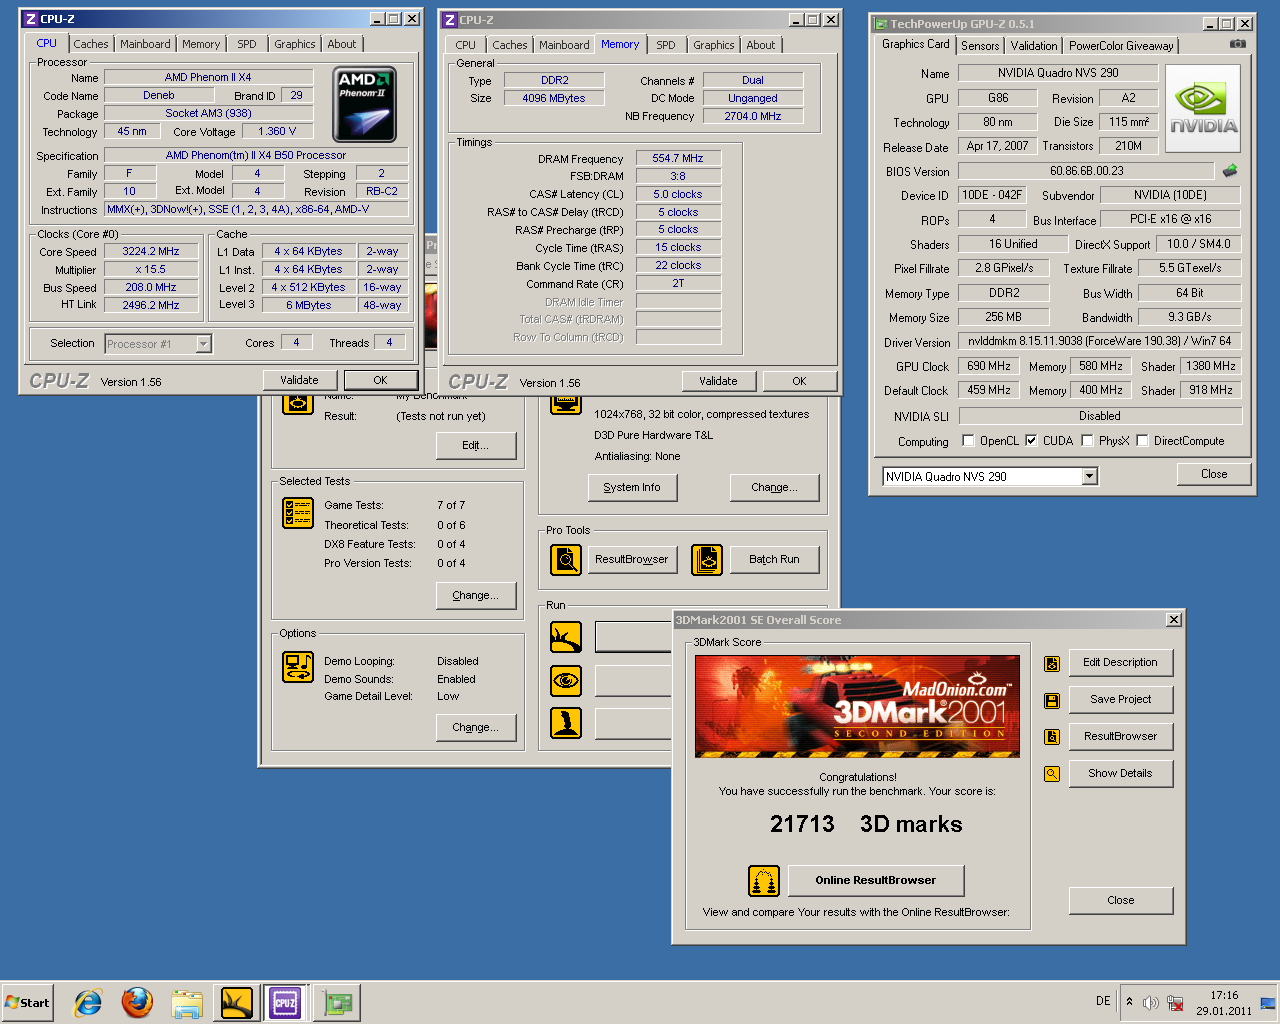Open Internet Explorer from the taskbar
The width and height of the screenshot is (1280, 1024).
click(x=88, y=1002)
